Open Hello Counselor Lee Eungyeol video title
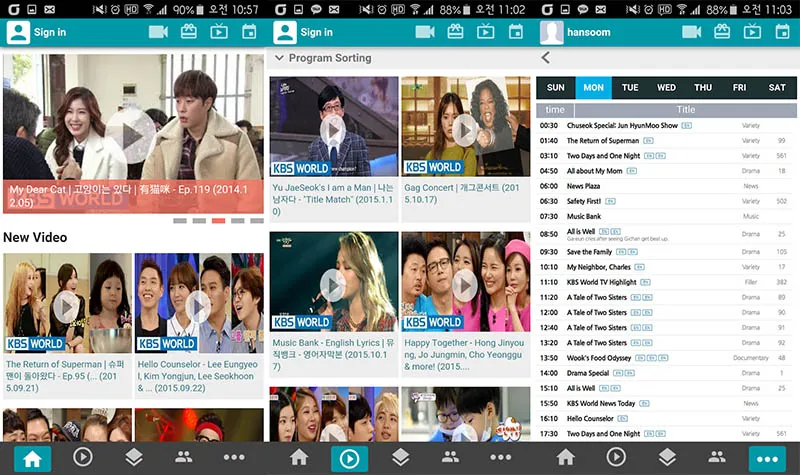The width and height of the screenshot is (800, 475). point(197,376)
